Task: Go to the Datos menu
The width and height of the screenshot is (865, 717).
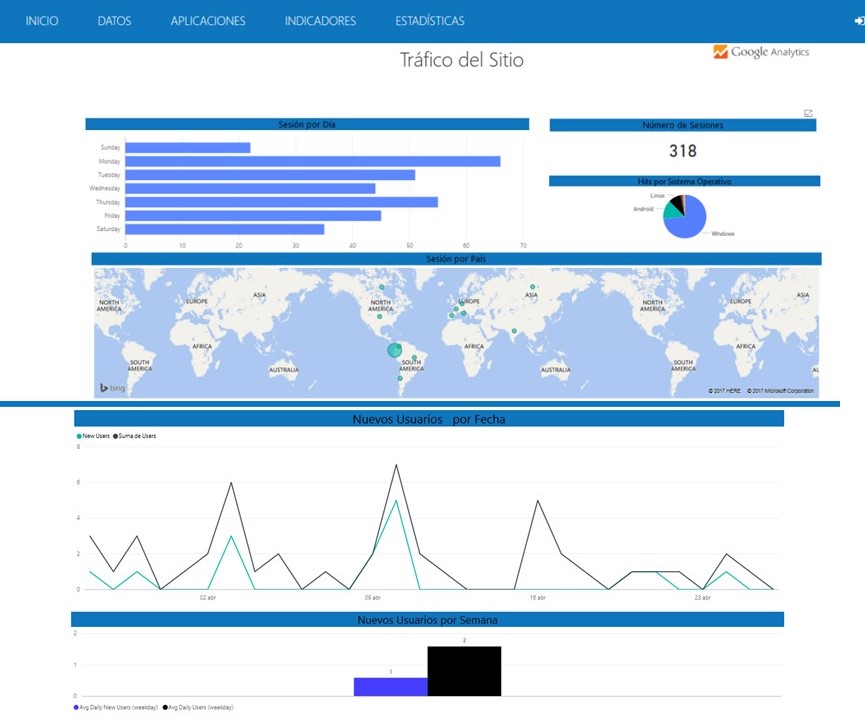Action: click(114, 21)
